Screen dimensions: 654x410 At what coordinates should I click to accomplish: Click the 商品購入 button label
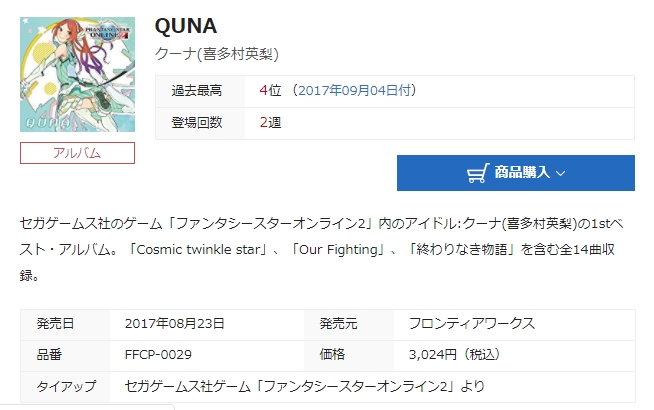coord(522,173)
